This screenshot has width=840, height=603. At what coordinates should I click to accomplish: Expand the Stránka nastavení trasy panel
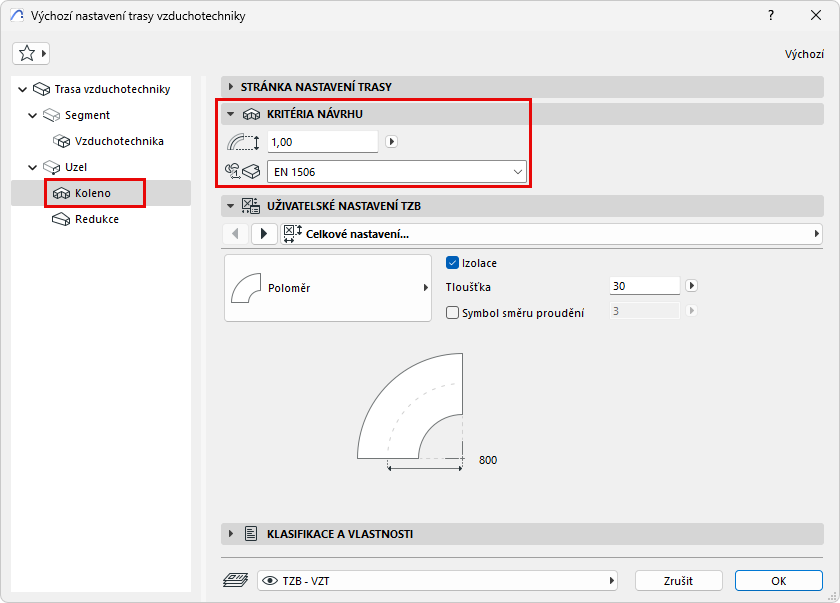[x=231, y=87]
